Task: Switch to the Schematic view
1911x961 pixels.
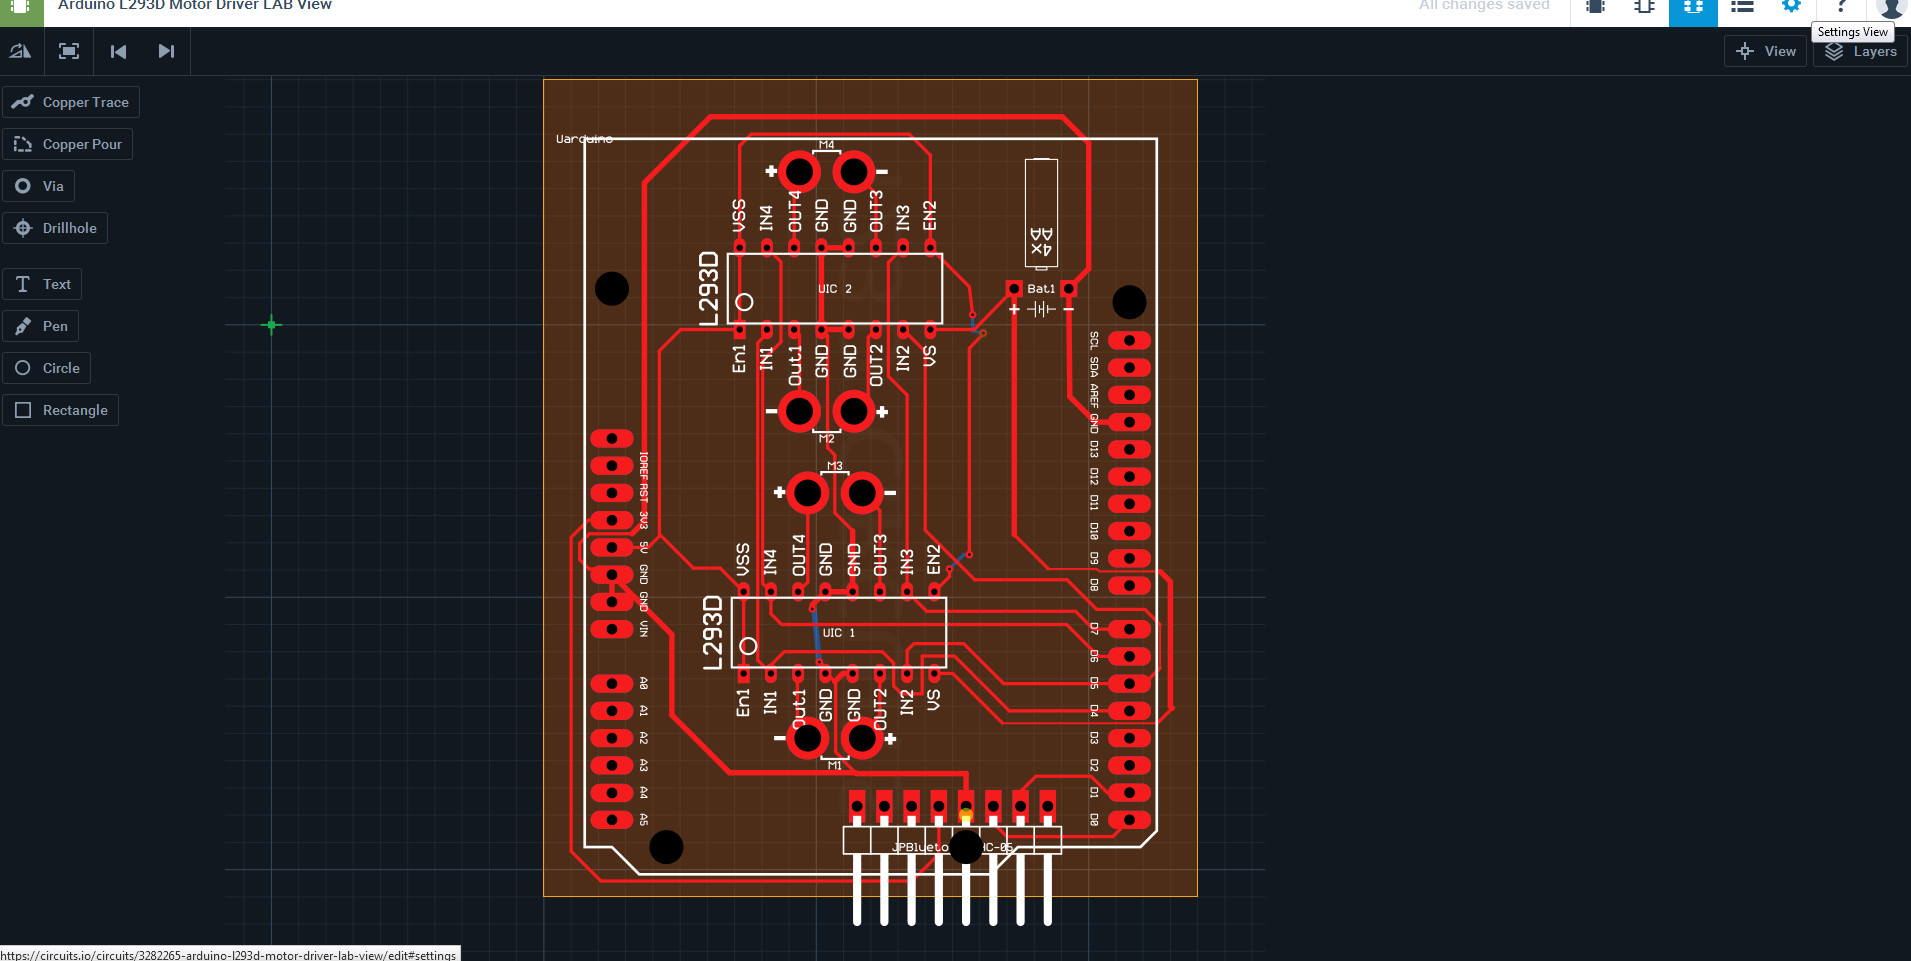Action: [1644, 7]
